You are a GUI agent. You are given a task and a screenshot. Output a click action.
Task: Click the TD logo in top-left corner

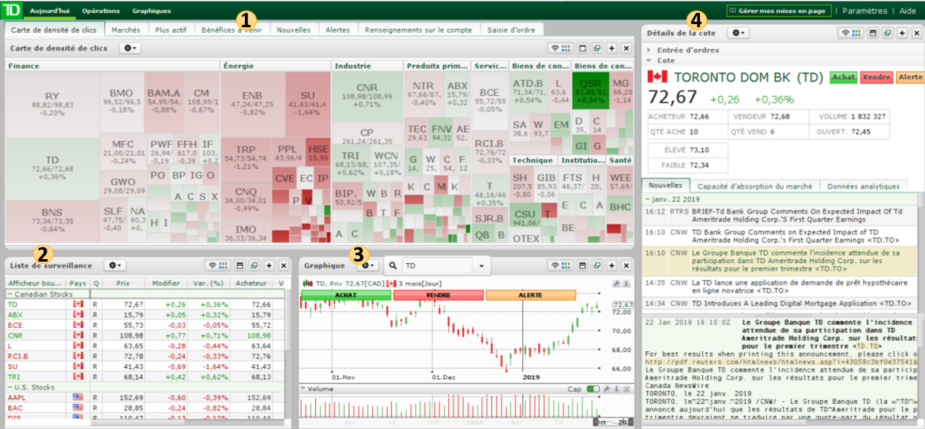[x=12, y=10]
